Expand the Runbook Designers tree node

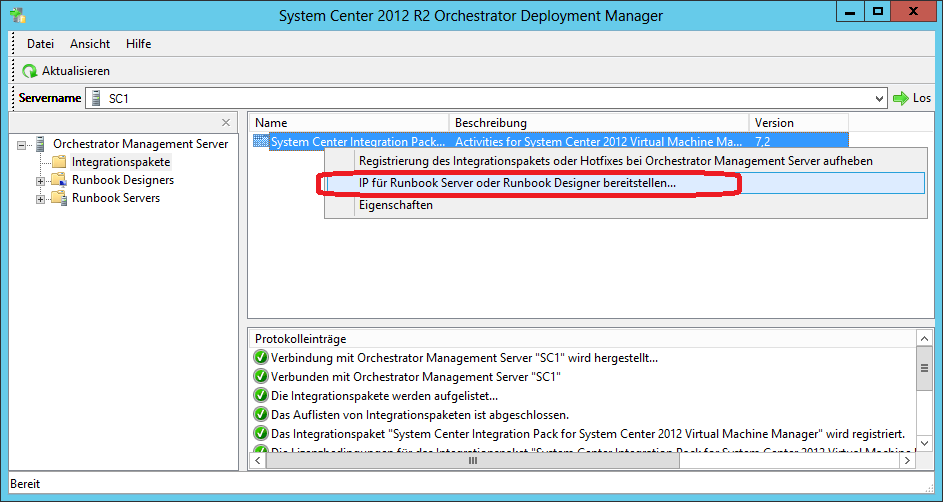[40, 181]
